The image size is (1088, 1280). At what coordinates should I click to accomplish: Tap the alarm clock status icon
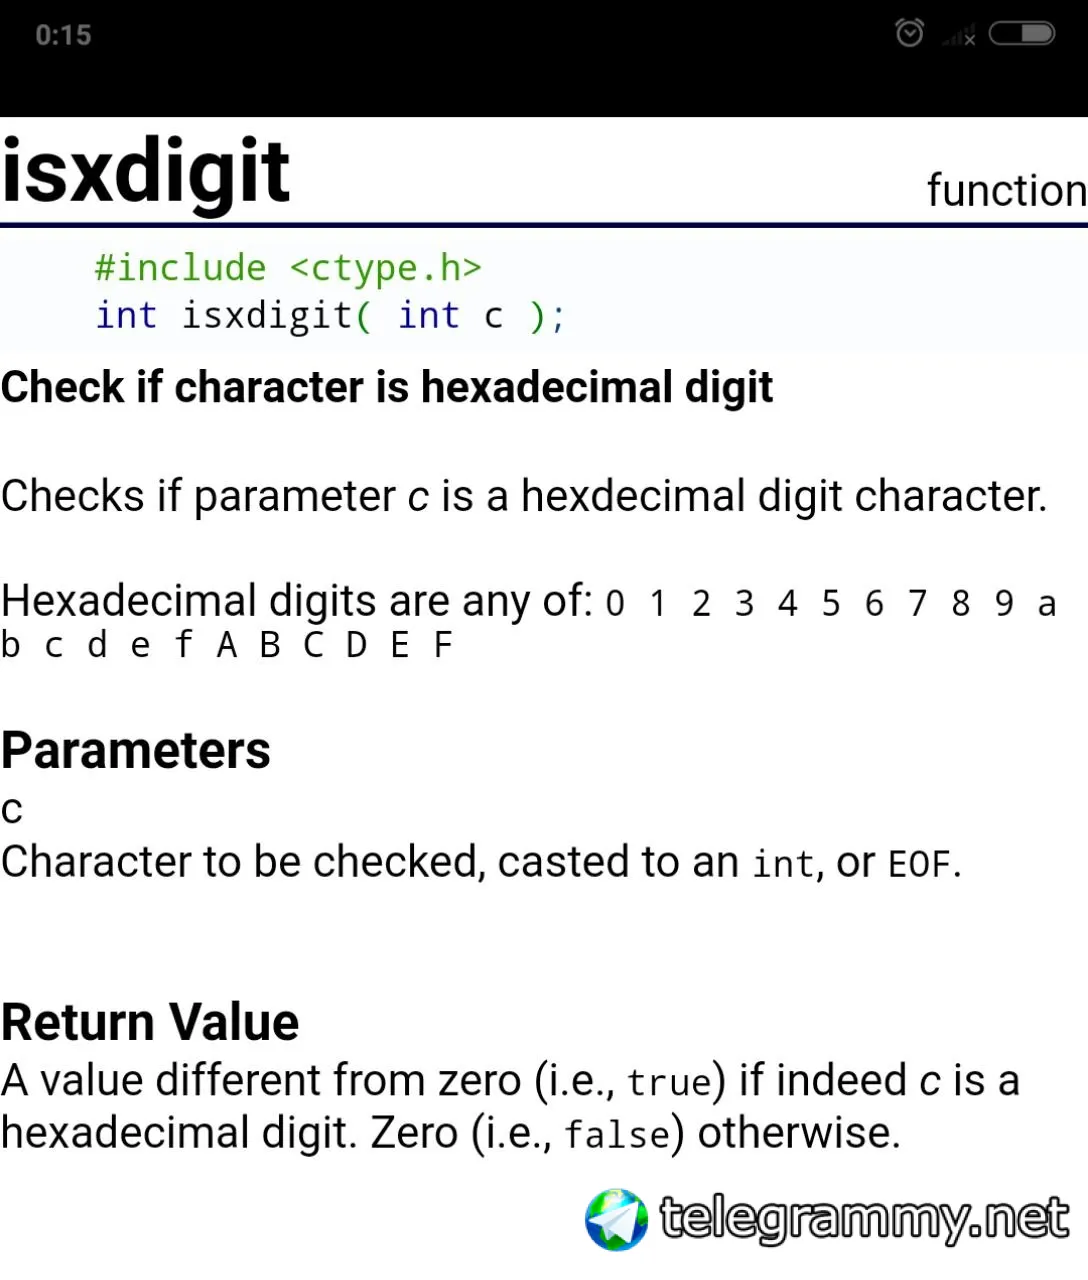[909, 33]
